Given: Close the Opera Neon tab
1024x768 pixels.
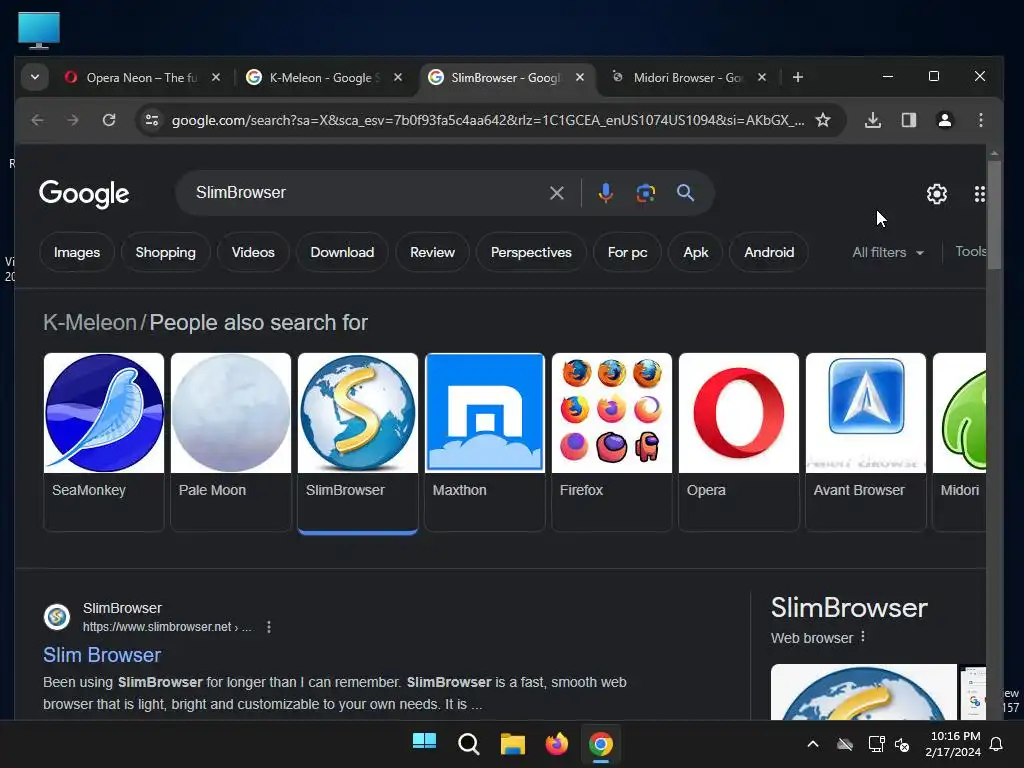Looking at the screenshot, I should (x=216, y=77).
